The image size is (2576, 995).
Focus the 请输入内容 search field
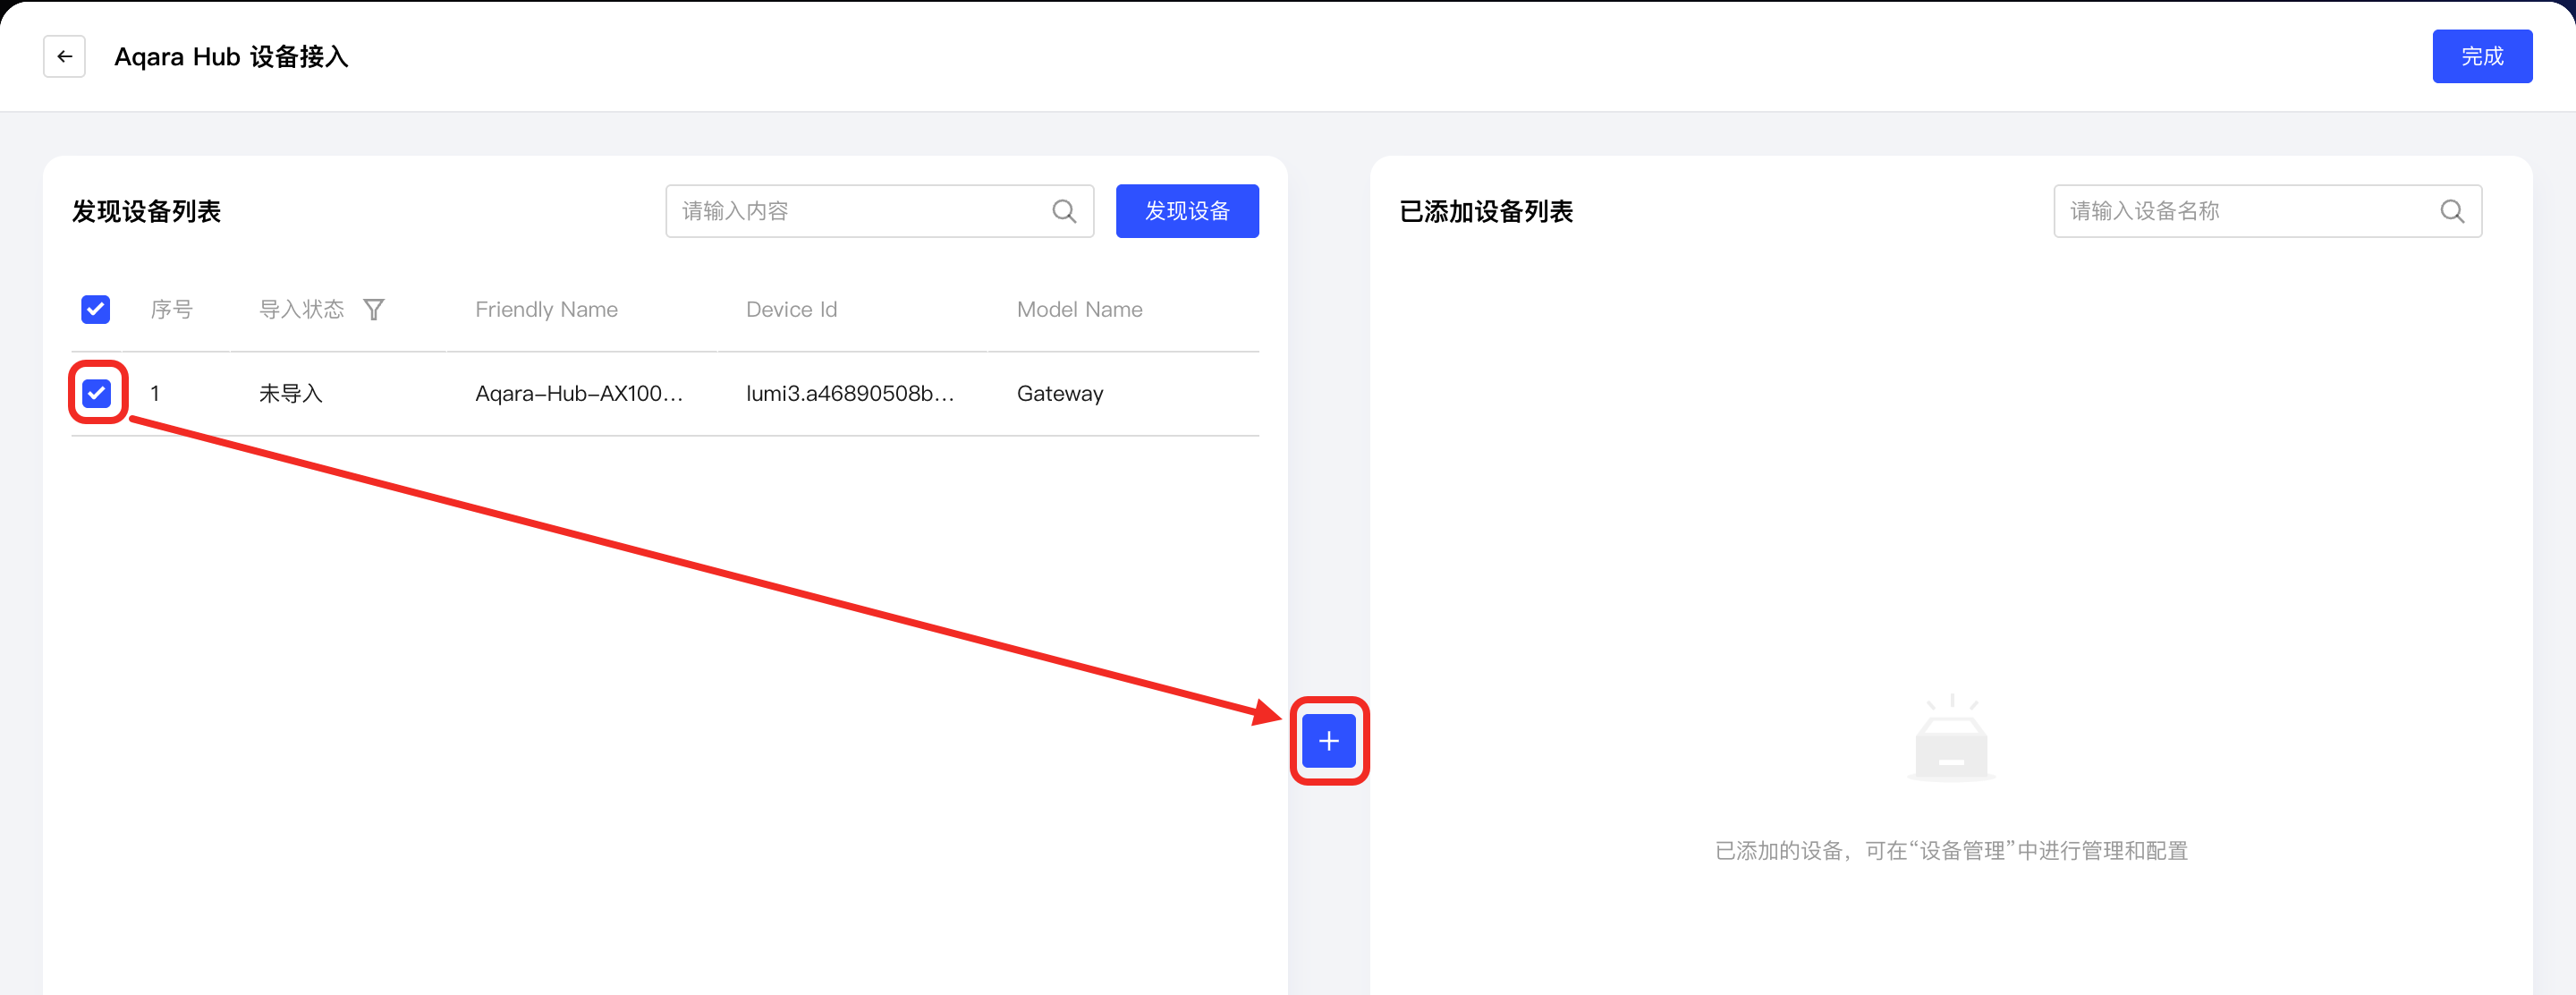tap(880, 211)
